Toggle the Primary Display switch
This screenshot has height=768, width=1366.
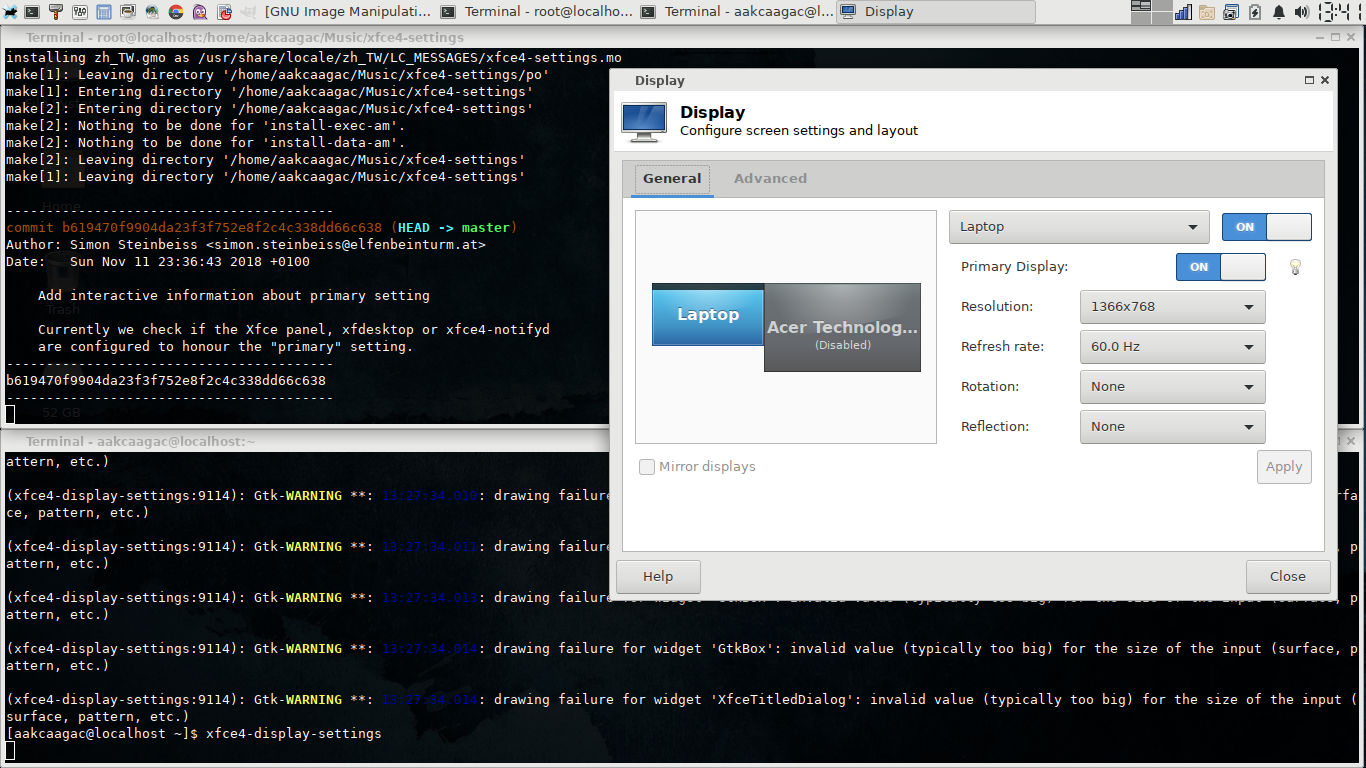coord(1220,267)
